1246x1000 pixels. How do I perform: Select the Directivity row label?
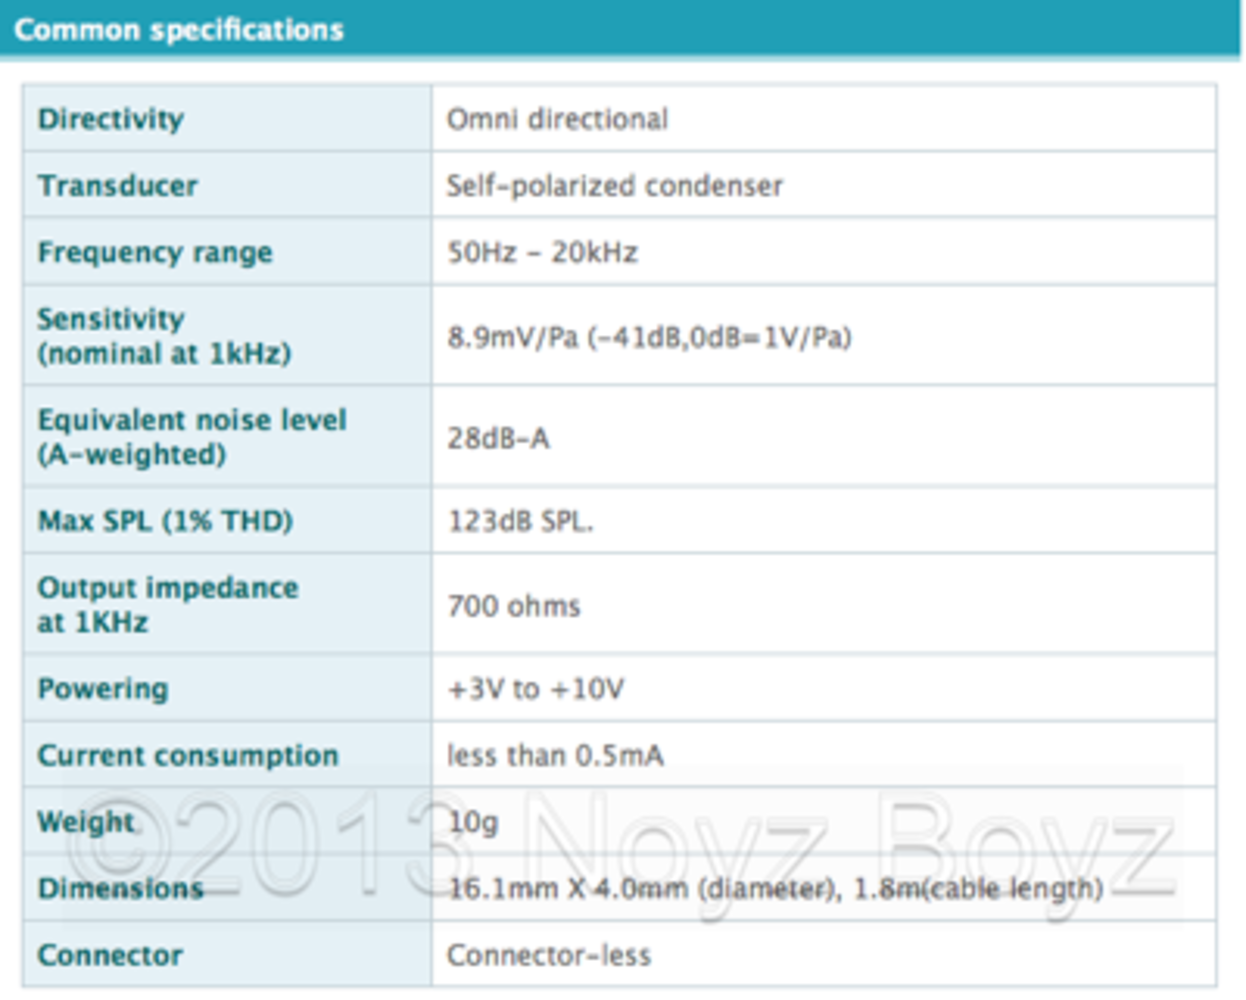(111, 119)
